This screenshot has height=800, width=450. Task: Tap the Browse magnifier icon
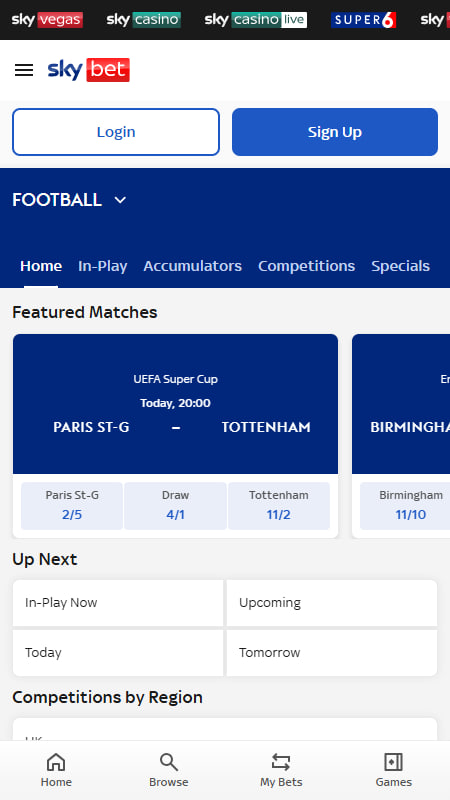tap(169, 762)
